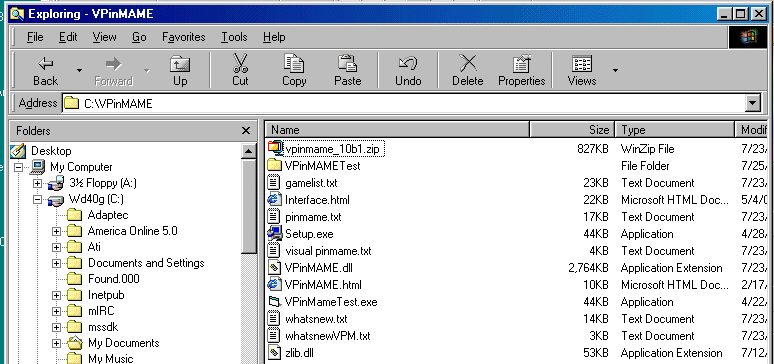
Task: Sort files by Size column header
Action: coord(572,130)
